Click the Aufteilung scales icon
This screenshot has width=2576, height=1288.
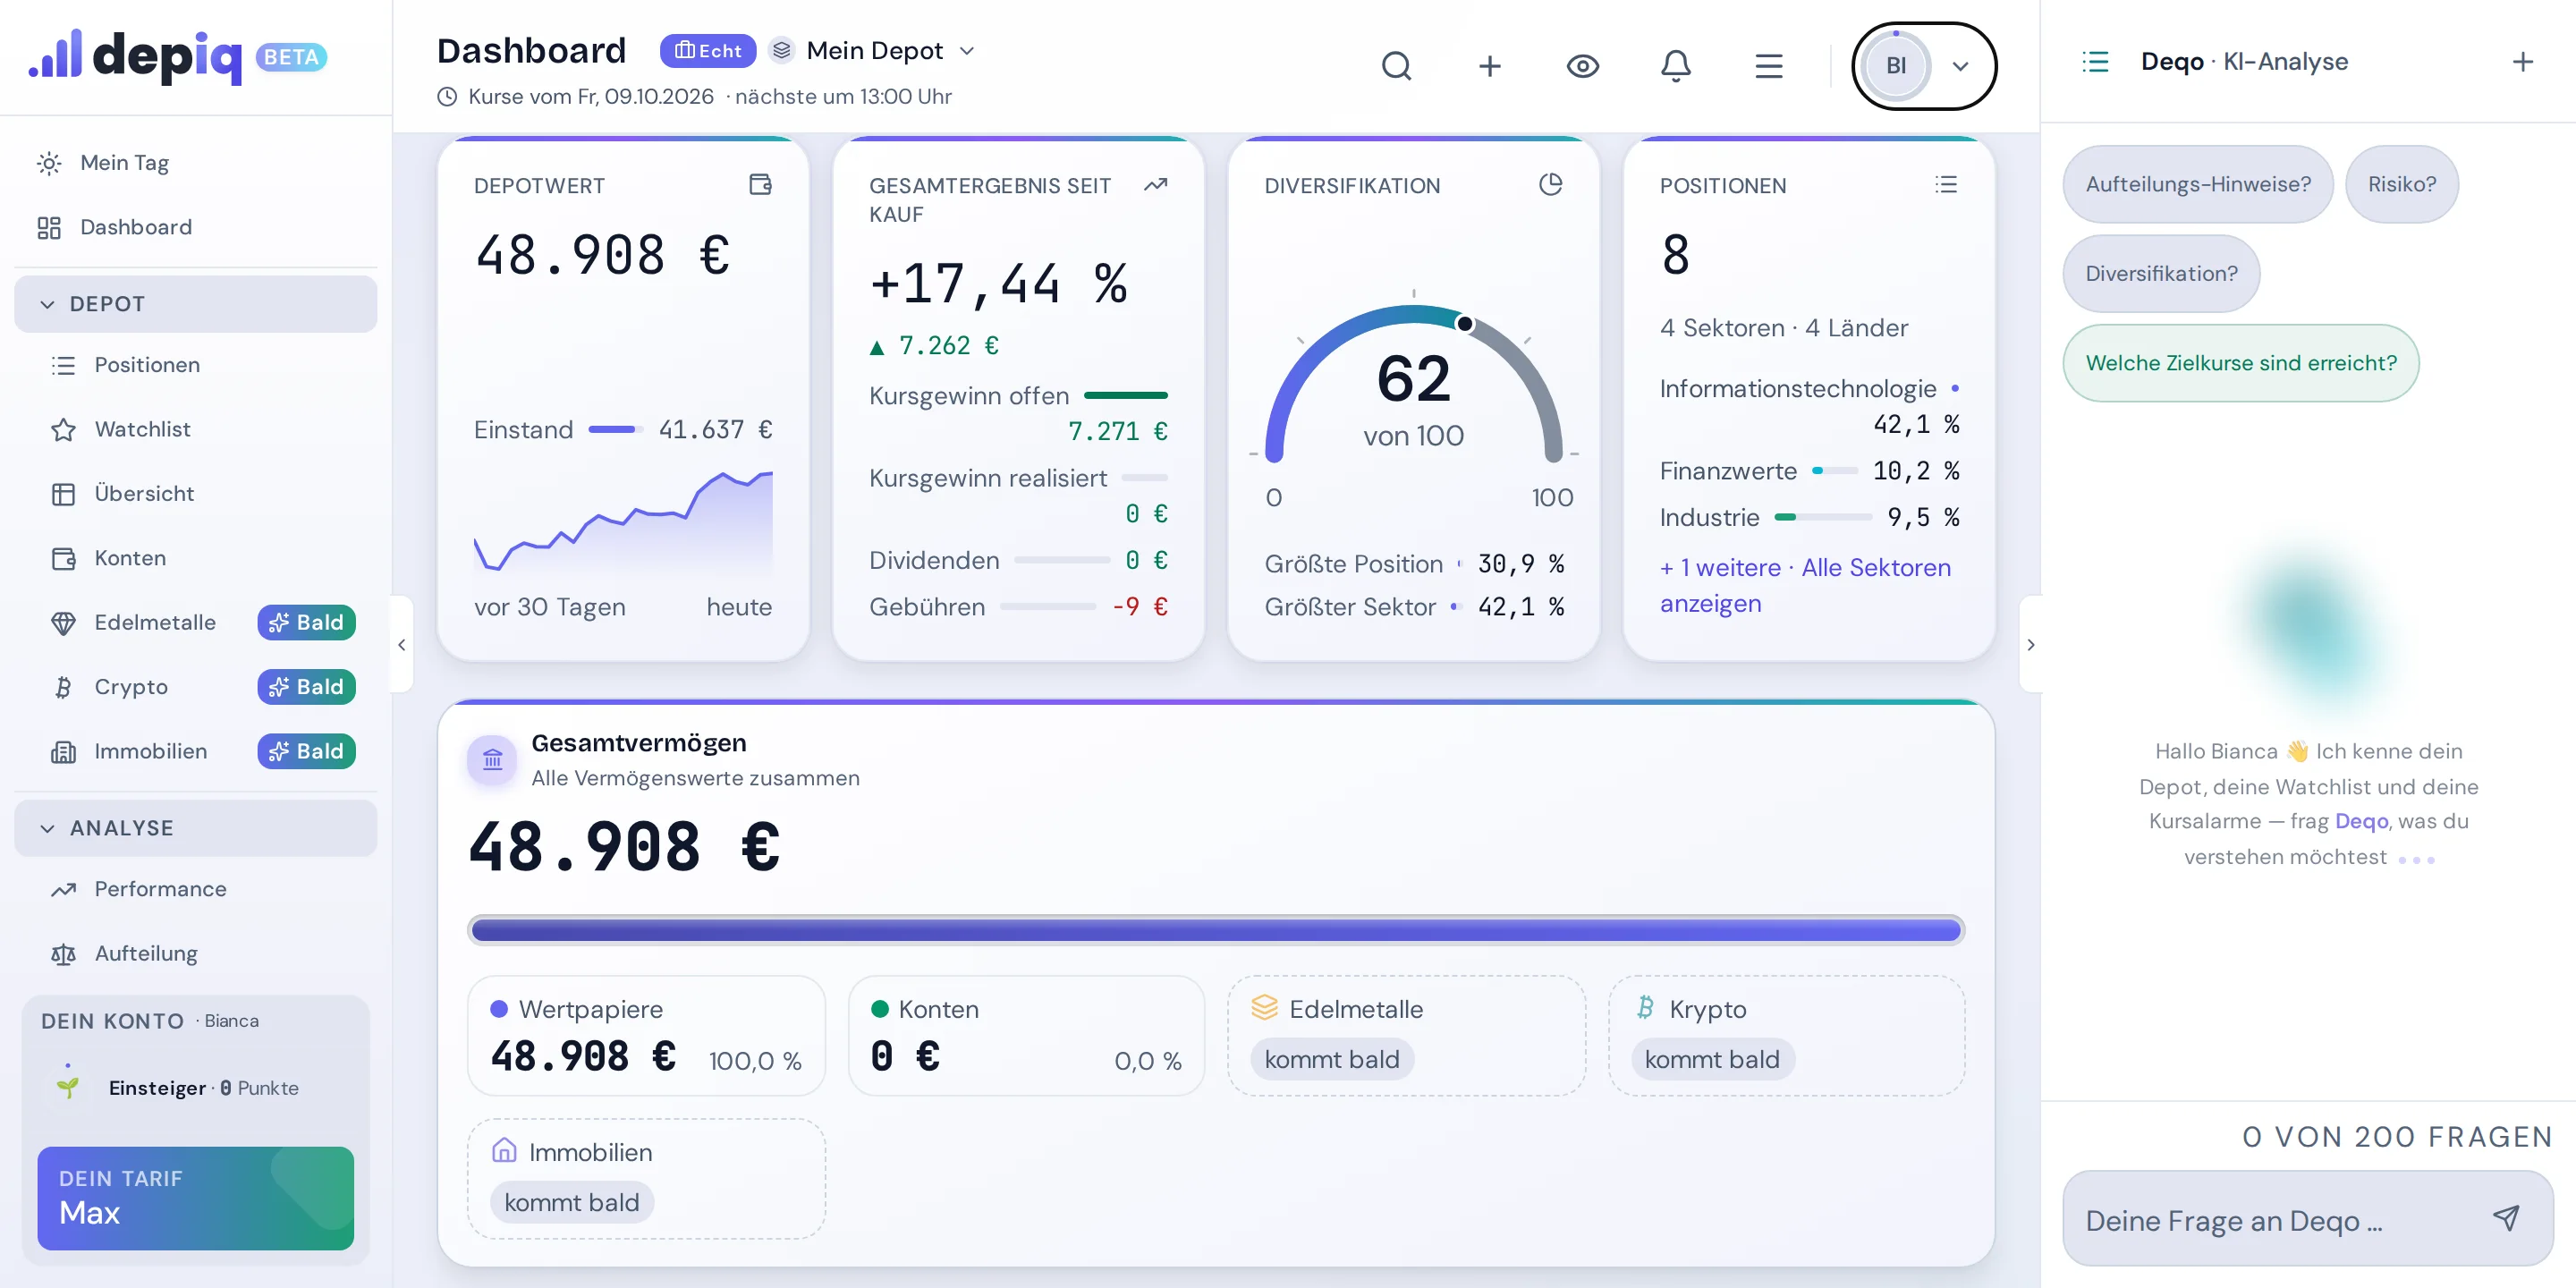63,954
